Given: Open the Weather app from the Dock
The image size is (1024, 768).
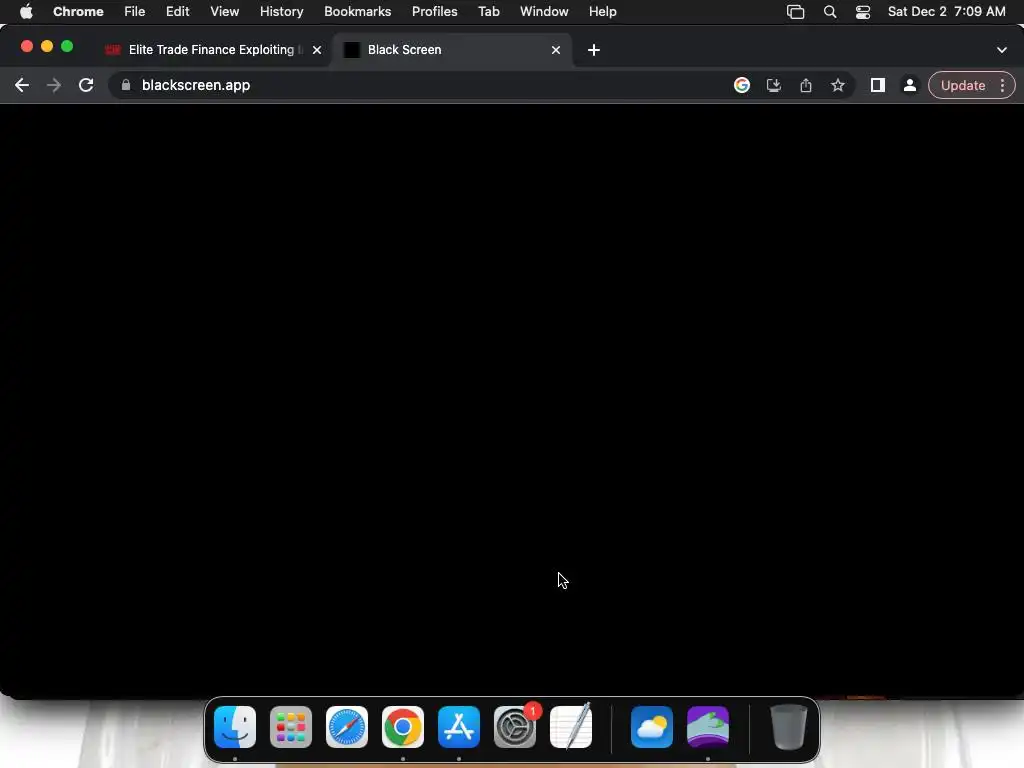Looking at the screenshot, I should (x=652, y=727).
